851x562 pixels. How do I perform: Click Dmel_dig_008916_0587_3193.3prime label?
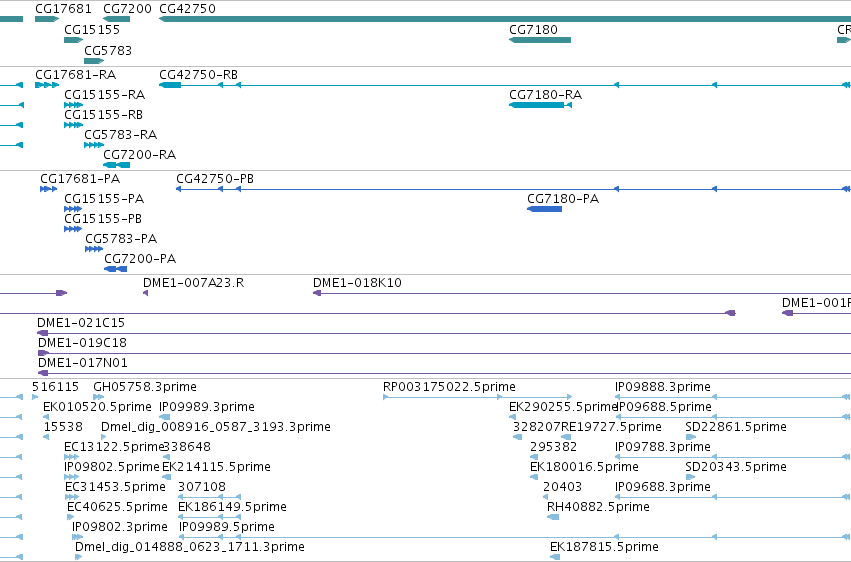(215, 427)
